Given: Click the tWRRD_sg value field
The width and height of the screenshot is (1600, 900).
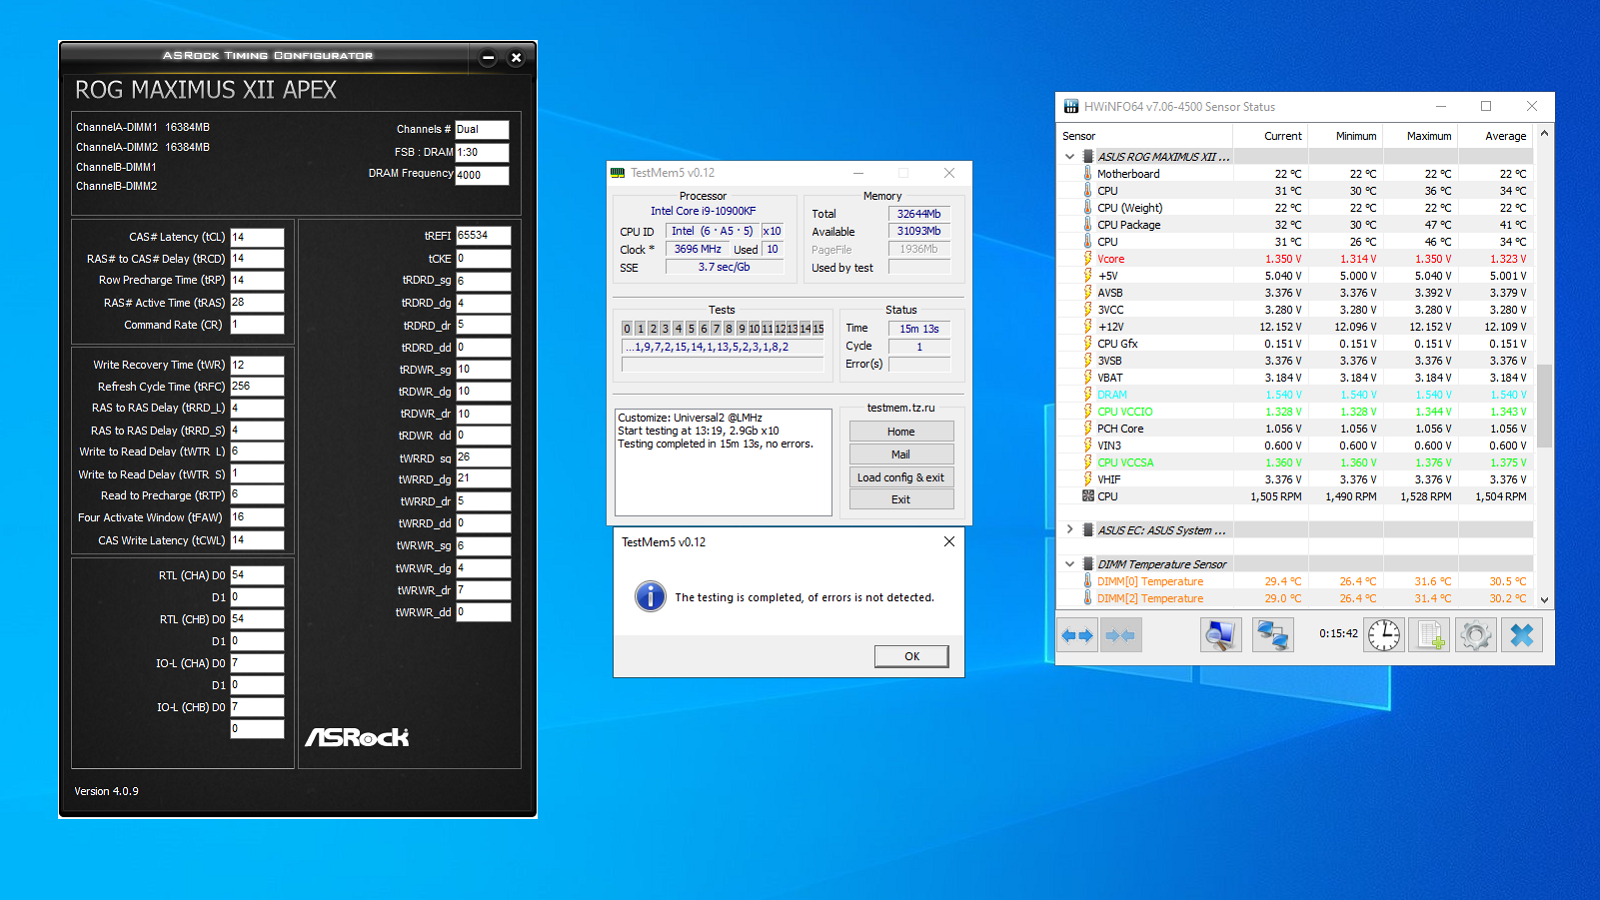Looking at the screenshot, I should pos(484,457).
